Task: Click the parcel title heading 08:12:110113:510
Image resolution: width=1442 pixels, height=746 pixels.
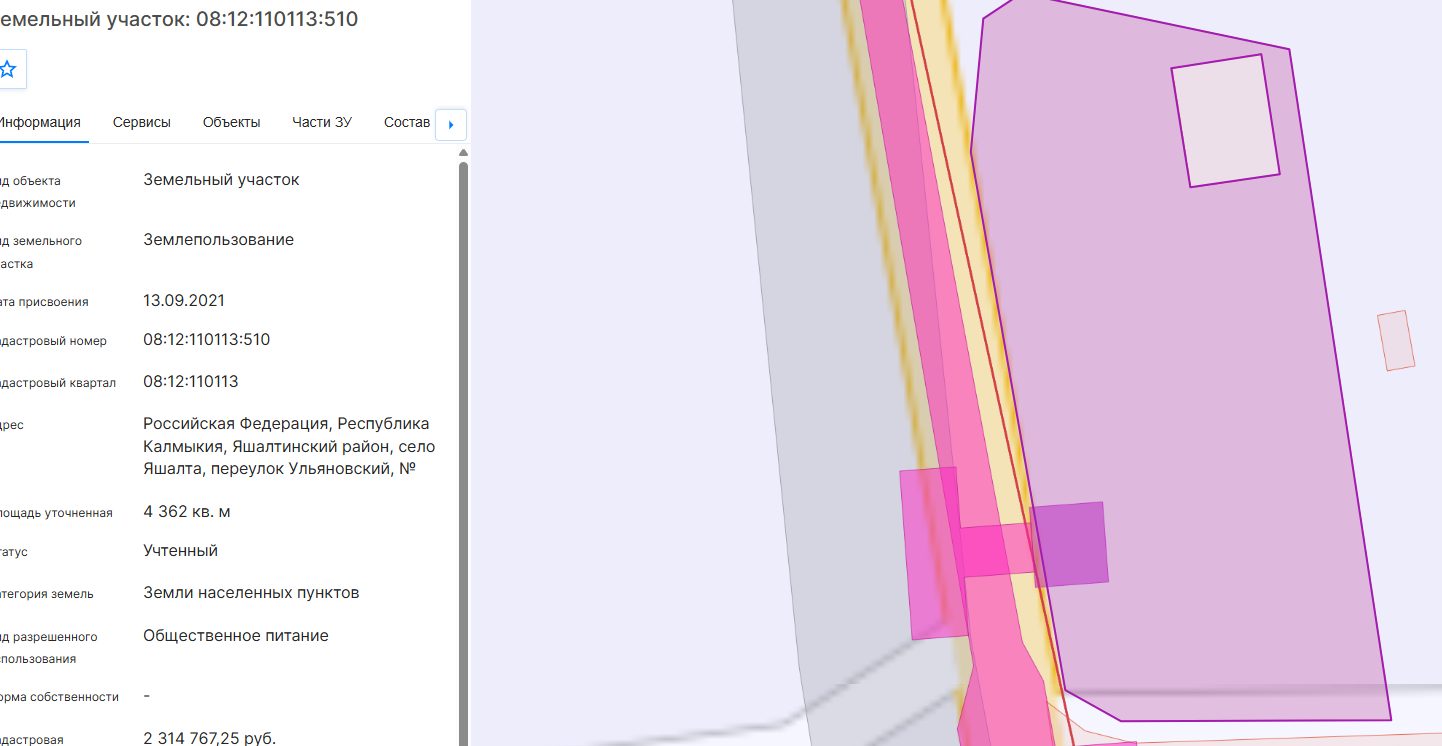Action: pyautogui.click(x=179, y=19)
